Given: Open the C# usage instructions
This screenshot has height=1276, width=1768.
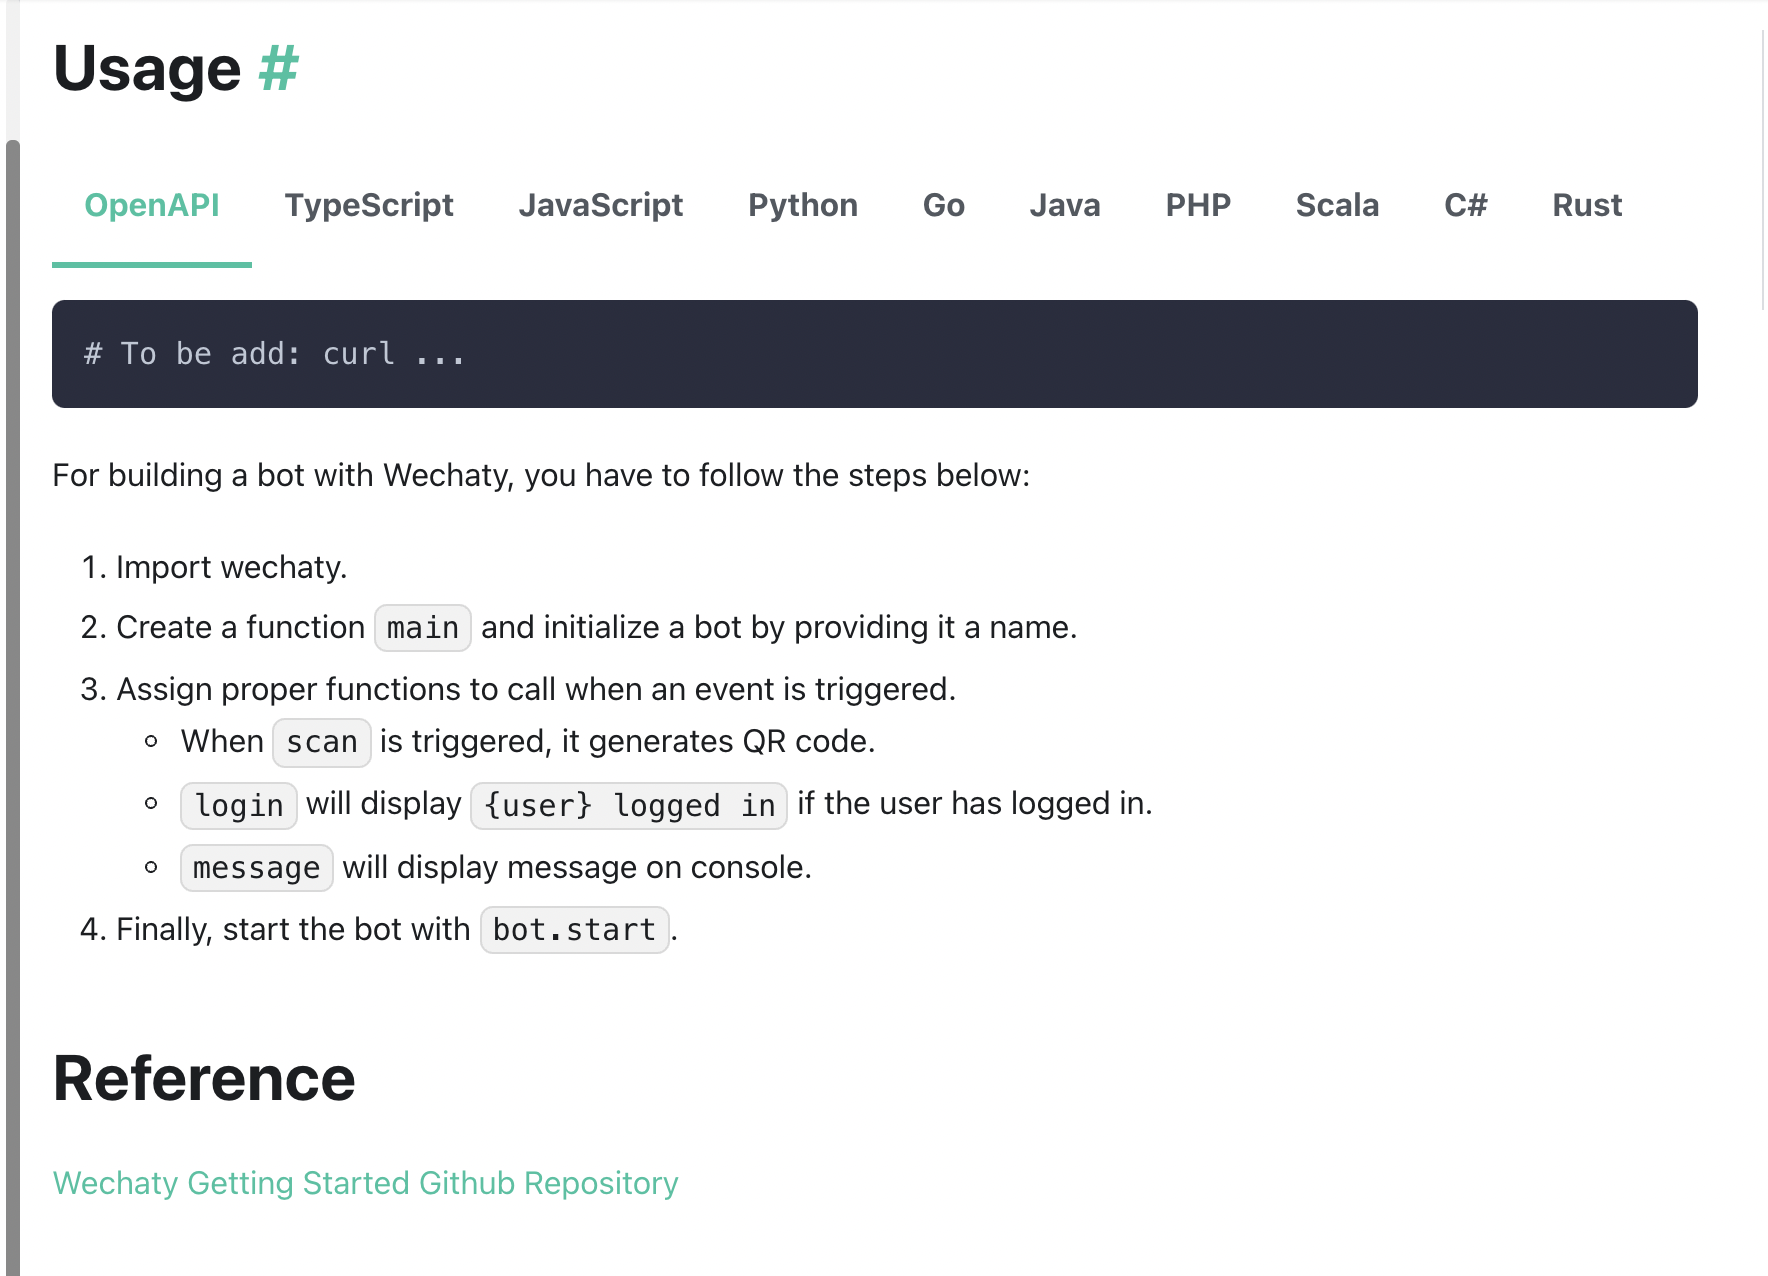Looking at the screenshot, I should (x=1466, y=205).
